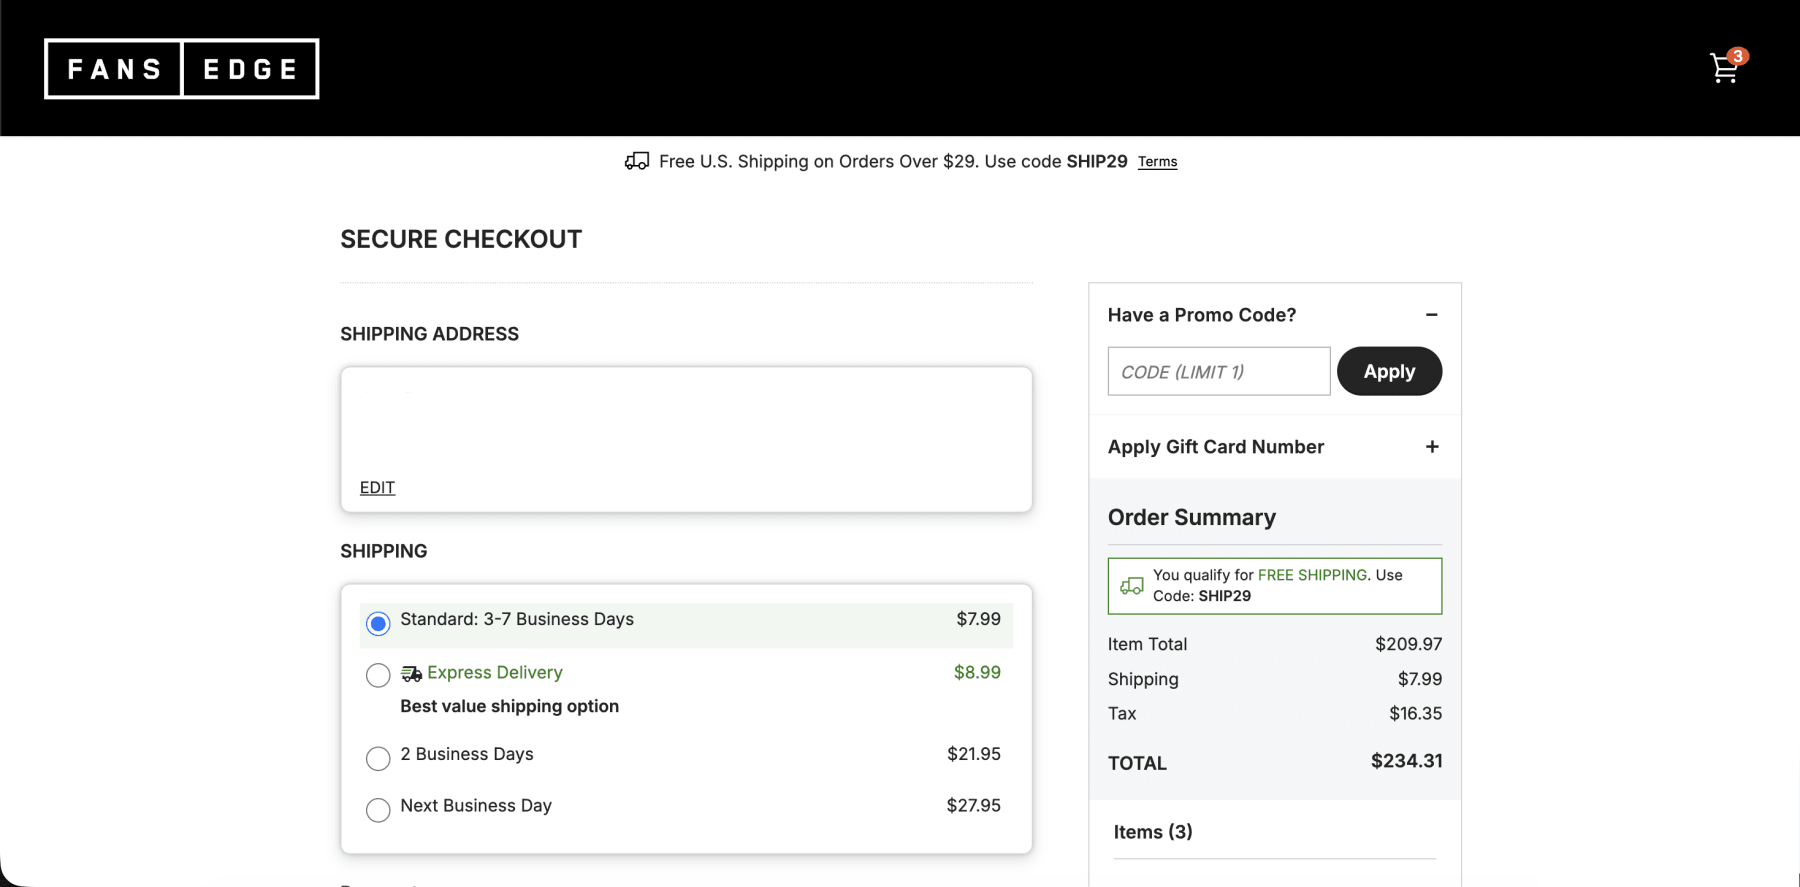The height and width of the screenshot is (887, 1800).
Task: Expand Apply Gift Card Number section
Action: 1431,447
